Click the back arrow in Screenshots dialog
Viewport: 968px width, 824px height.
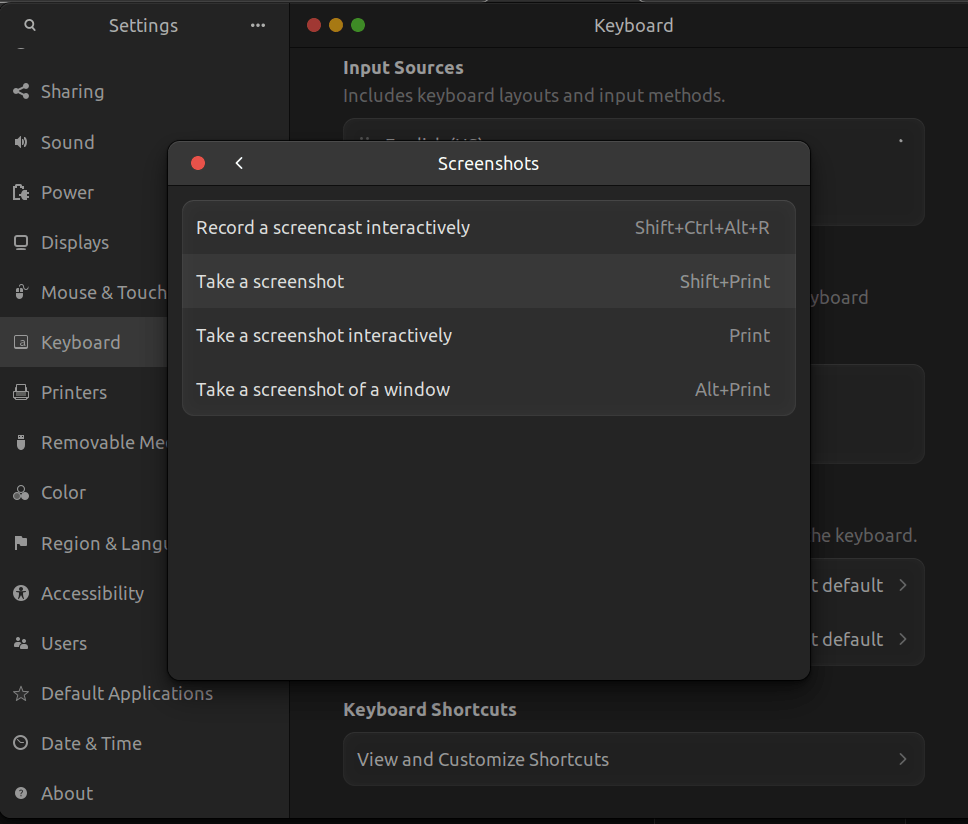[x=238, y=162]
